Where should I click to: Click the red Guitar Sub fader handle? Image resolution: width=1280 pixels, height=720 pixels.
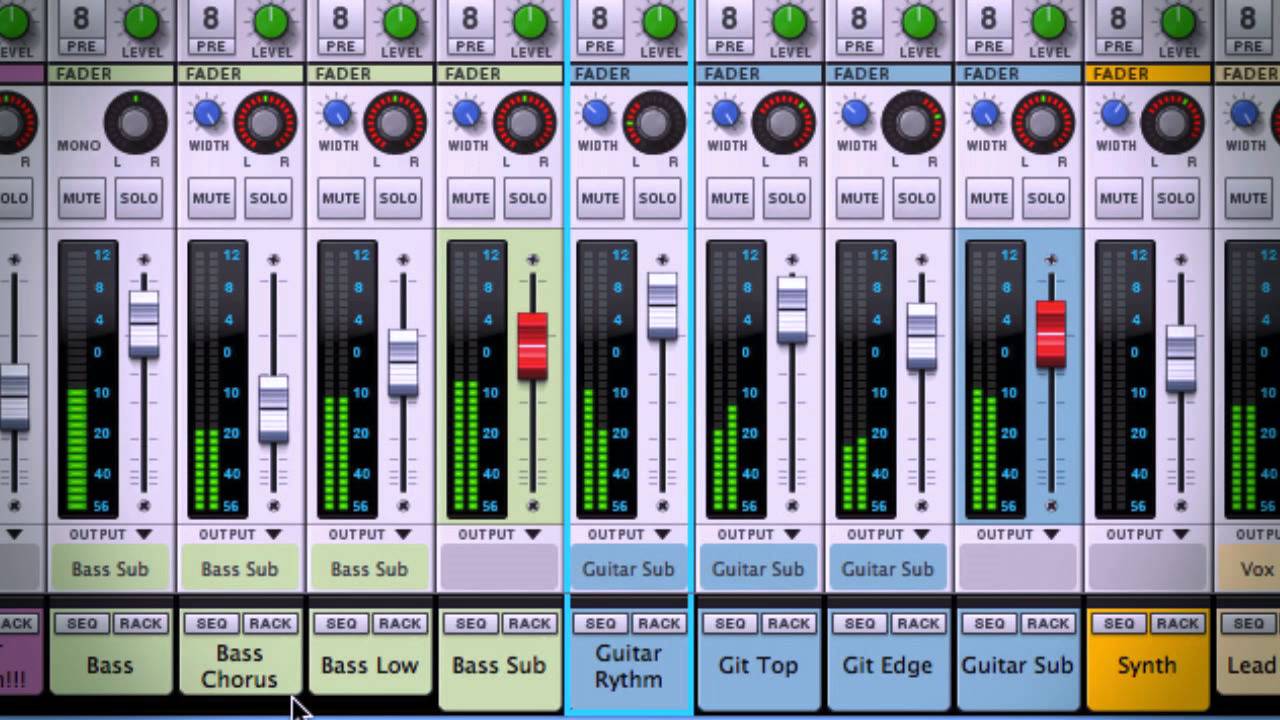pos(1051,334)
